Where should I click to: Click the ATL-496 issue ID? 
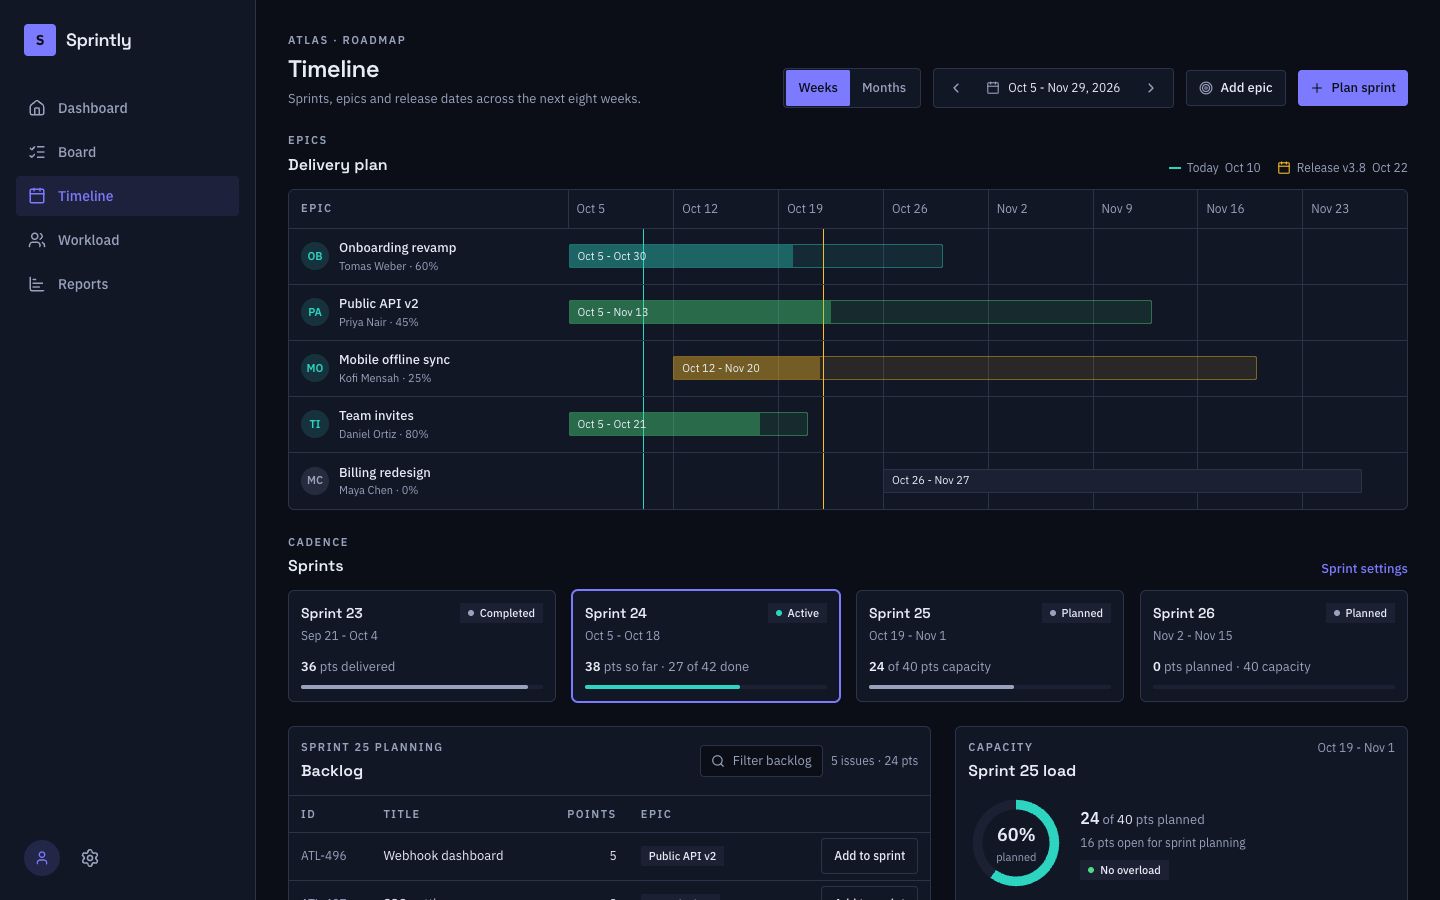pos(324,856)
